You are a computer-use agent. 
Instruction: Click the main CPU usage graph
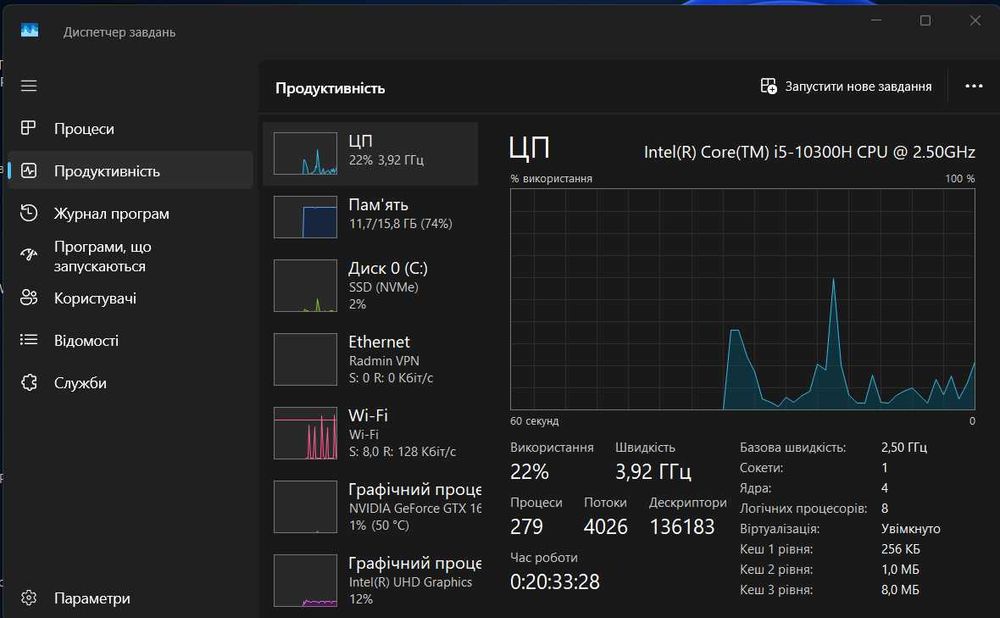click(x=742, y=299)
